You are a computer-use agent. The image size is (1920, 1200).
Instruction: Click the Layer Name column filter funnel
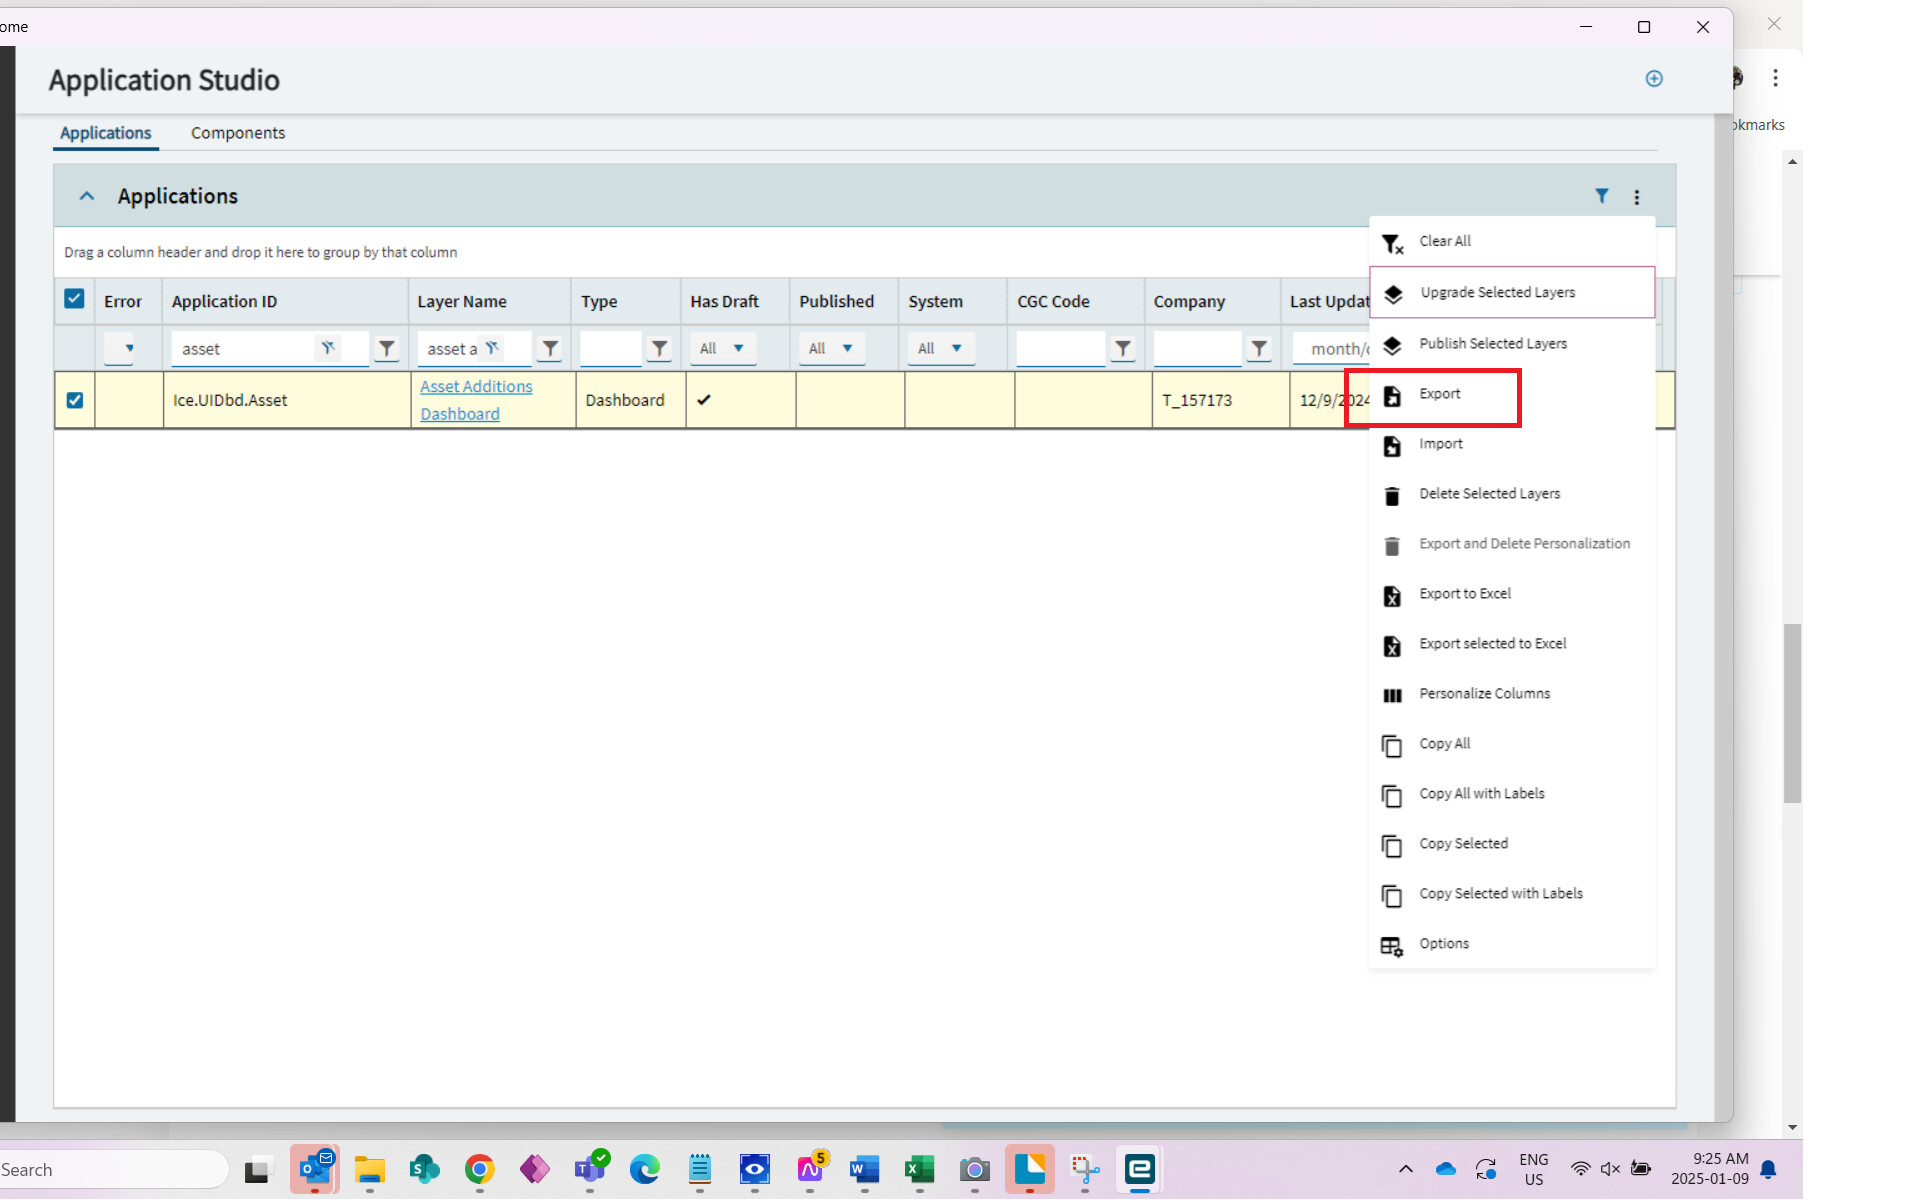point(550,348)
